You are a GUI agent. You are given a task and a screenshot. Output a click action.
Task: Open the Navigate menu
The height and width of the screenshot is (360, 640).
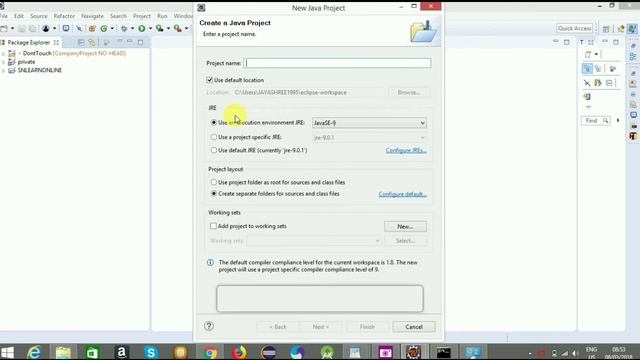click(92, 16)
